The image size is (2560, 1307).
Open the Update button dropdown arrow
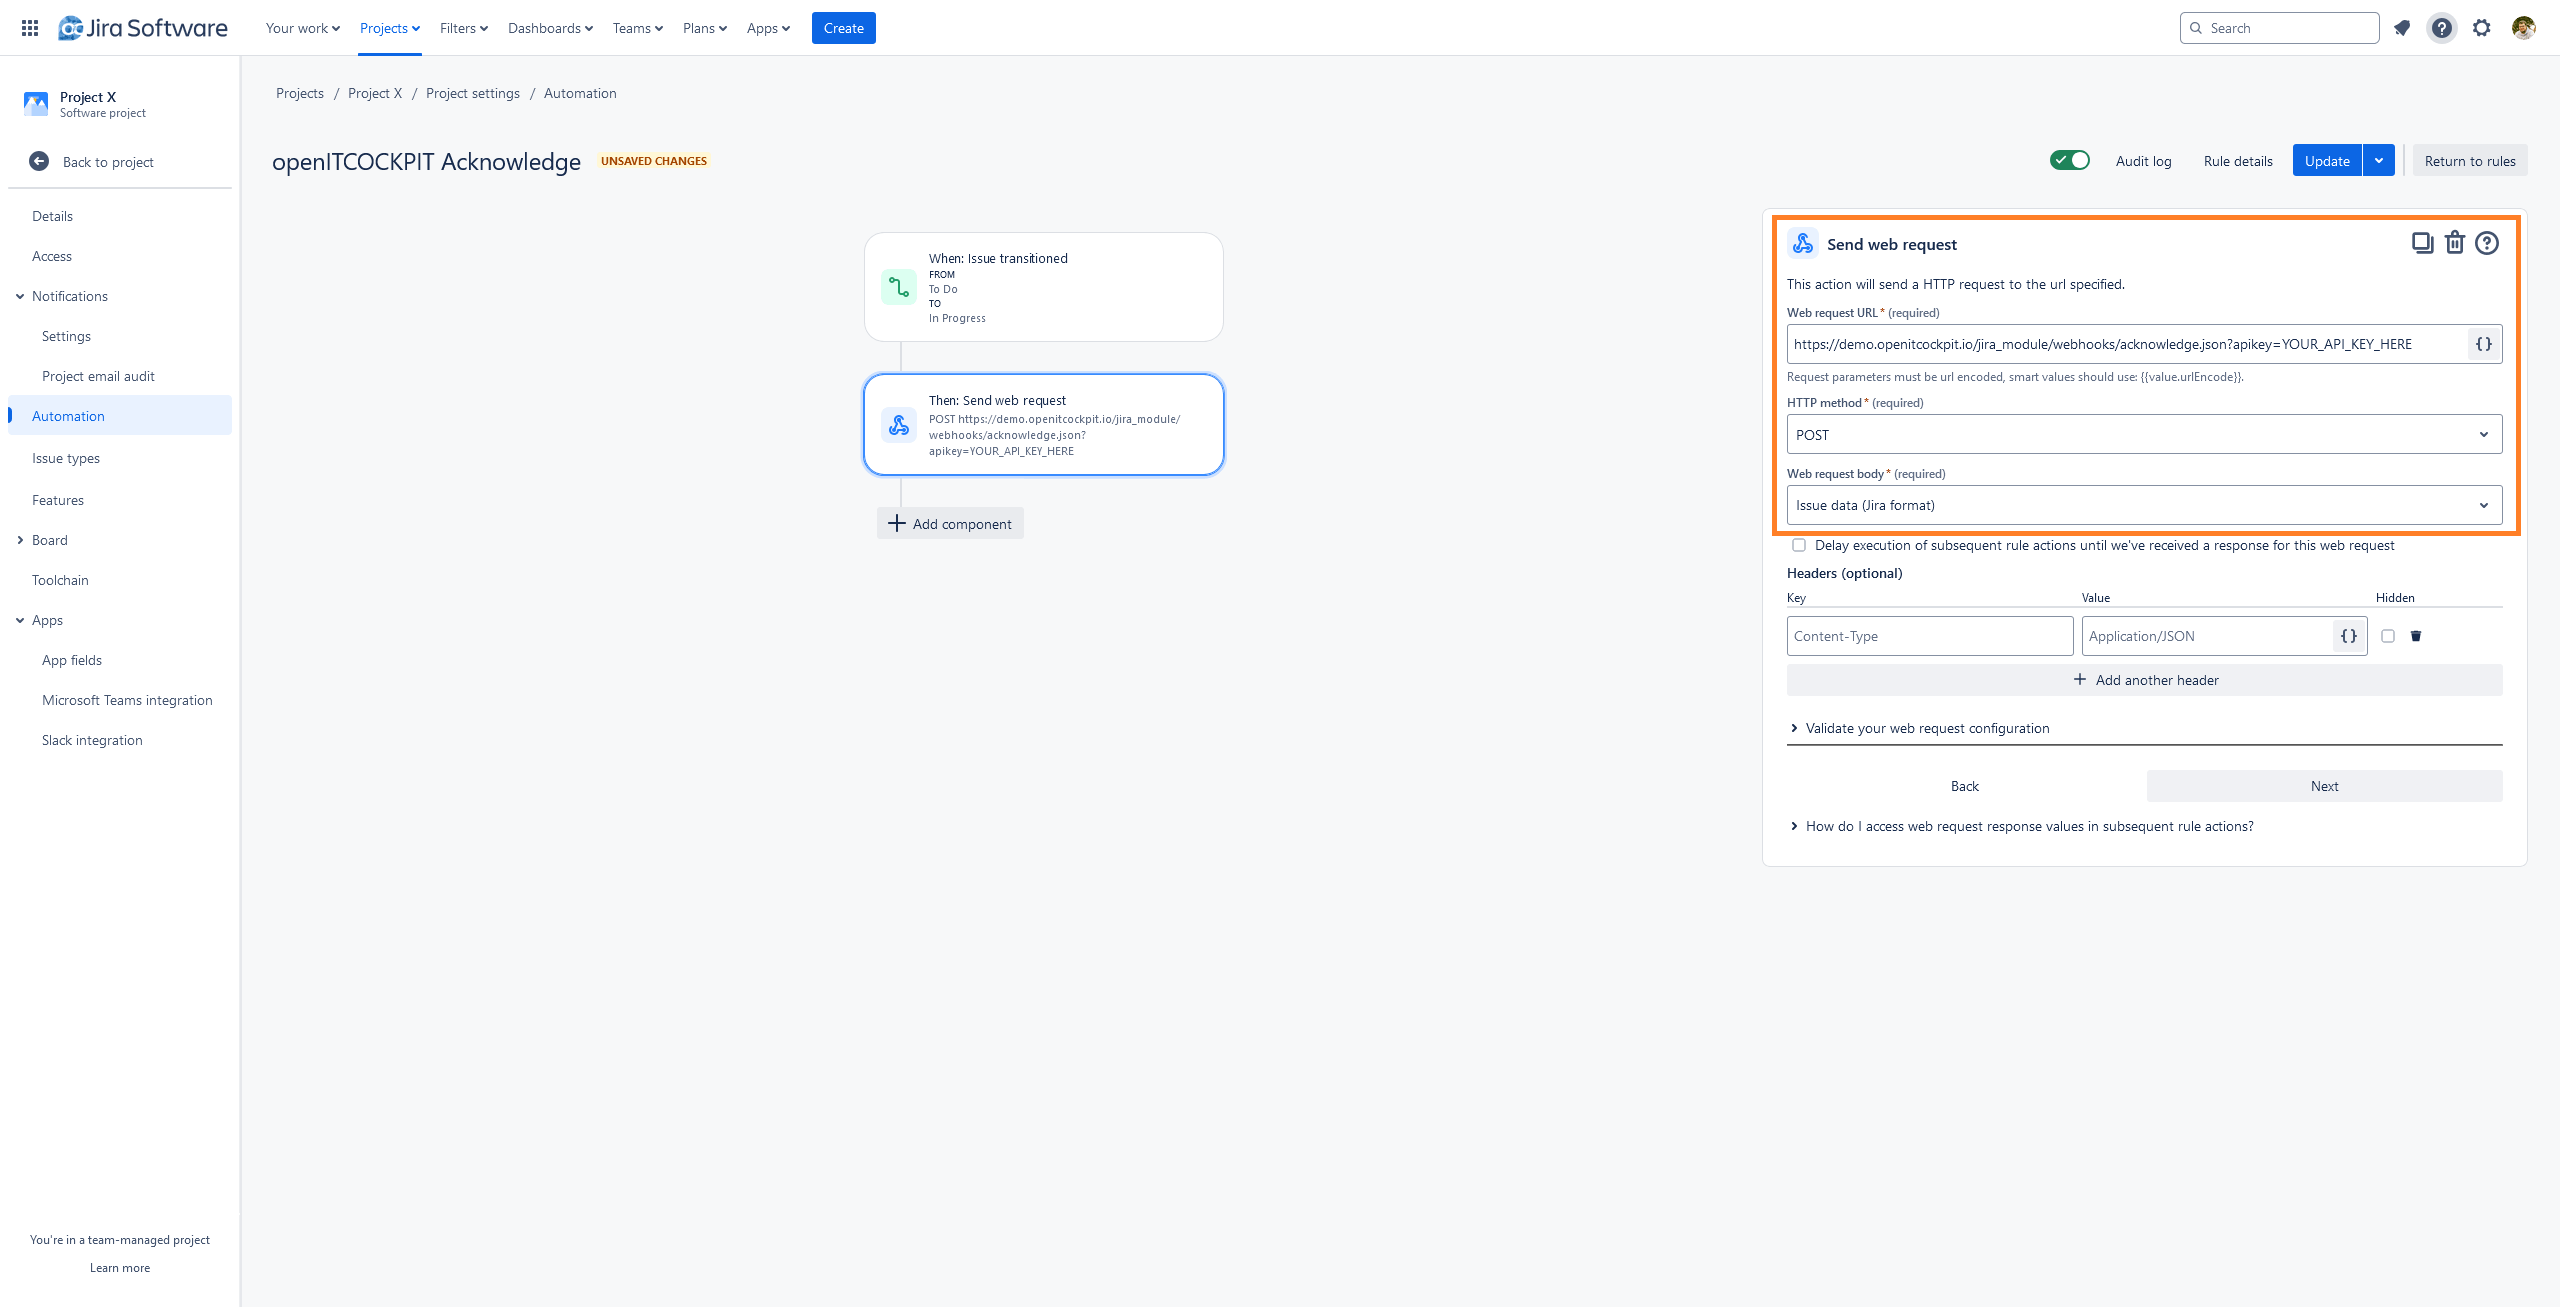click(x=2379, y=160)
